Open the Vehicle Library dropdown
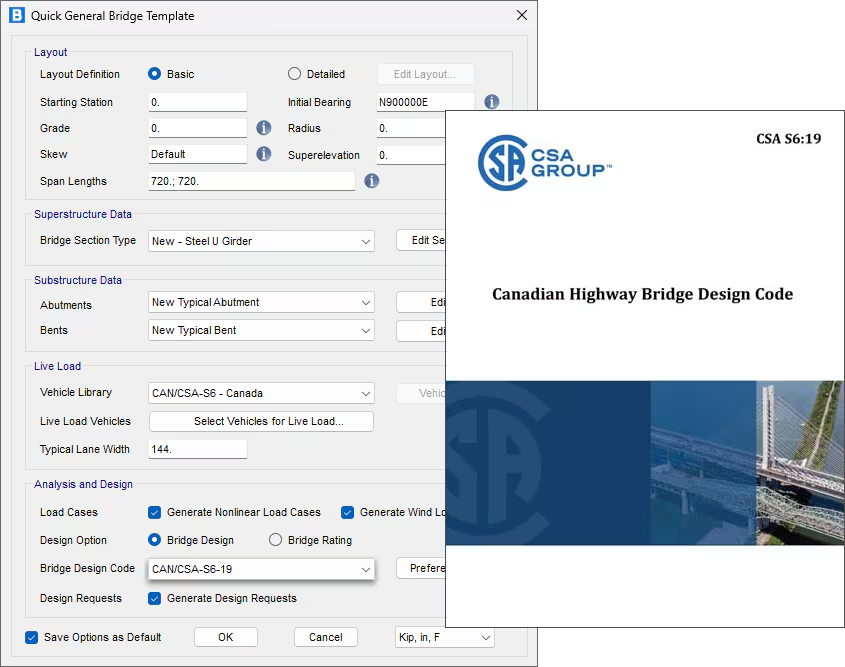Screen dimensions: 845x667 coord(261,393)
